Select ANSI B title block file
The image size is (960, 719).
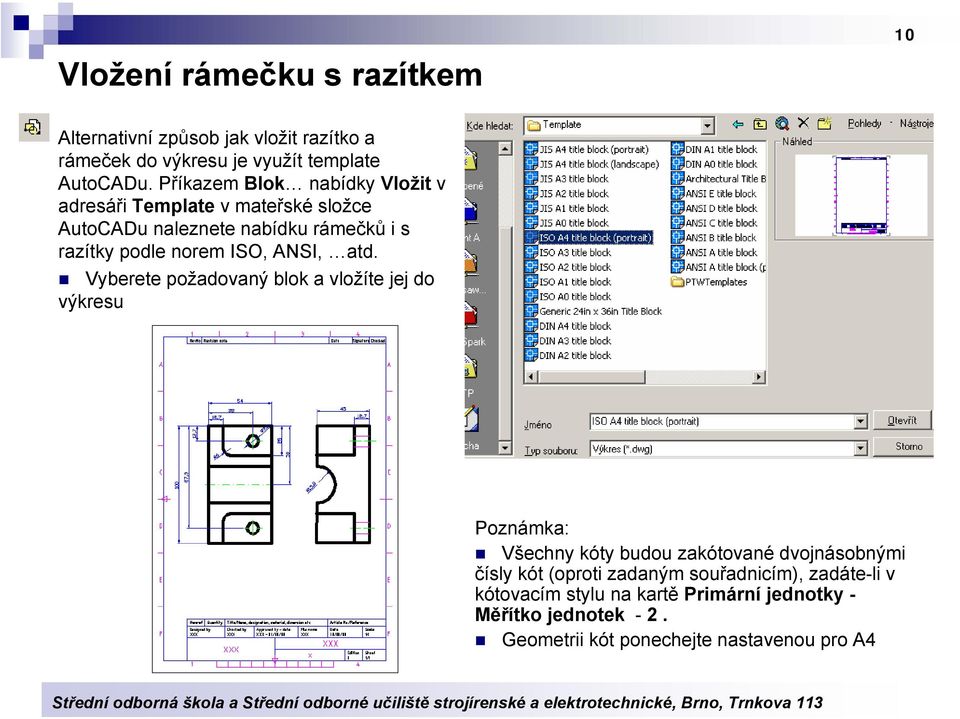click(714, 238)
